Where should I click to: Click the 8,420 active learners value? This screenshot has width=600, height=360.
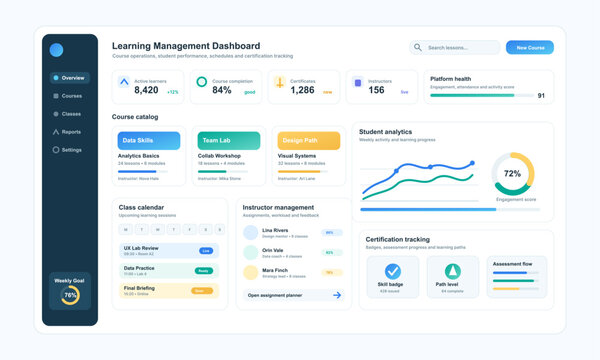click(x=146, y=90)
